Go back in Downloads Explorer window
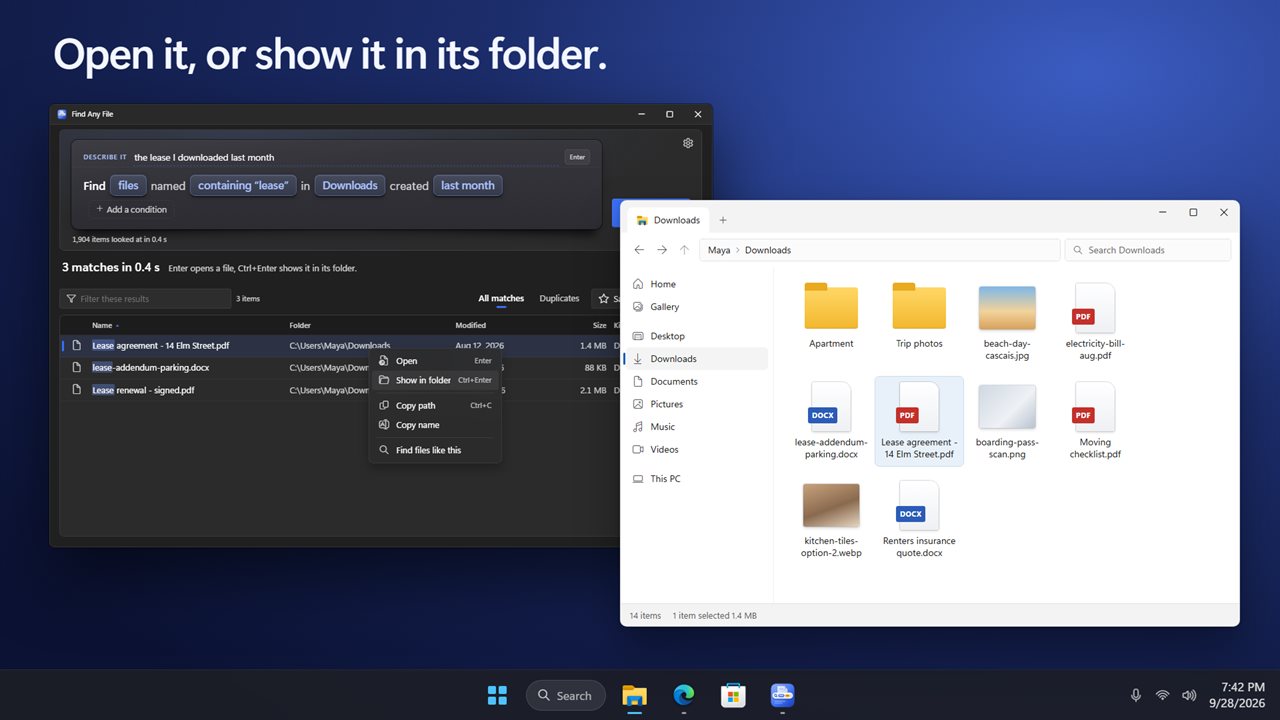Screen dimensions: 1280x720 click(640, 250)
